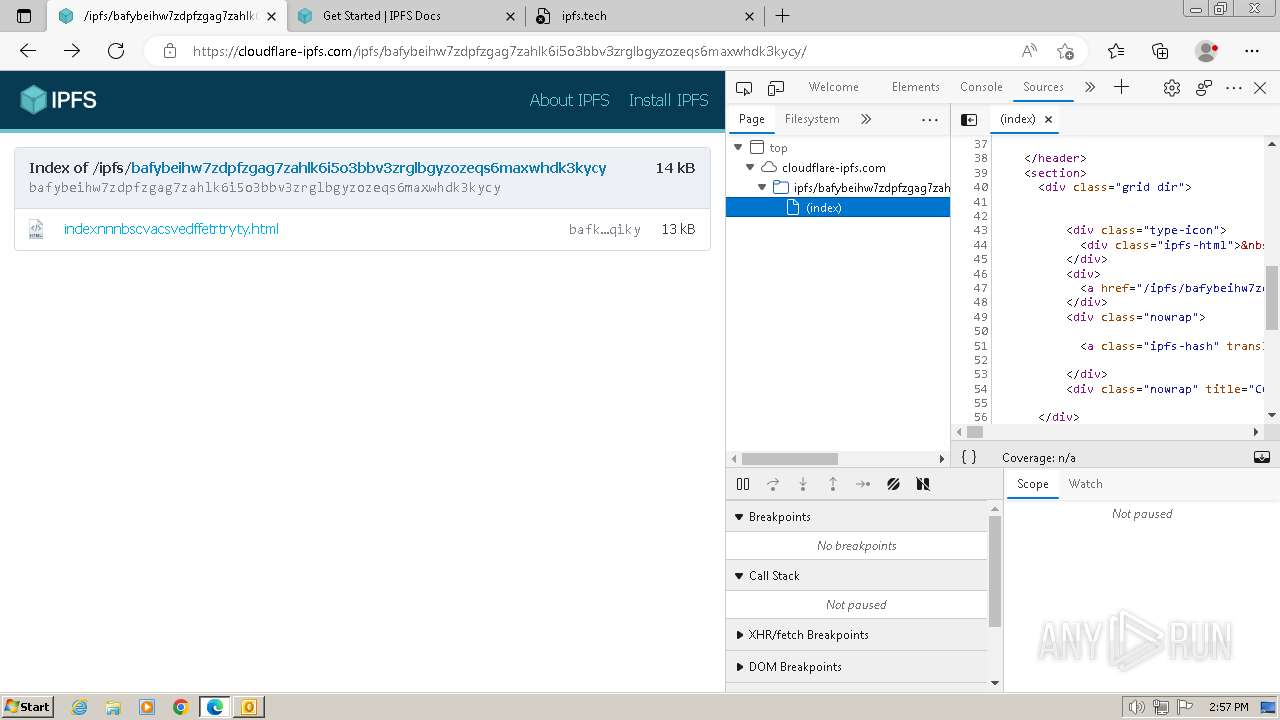Collapse the ipfs/bafybeihw7 folder node

763,187
